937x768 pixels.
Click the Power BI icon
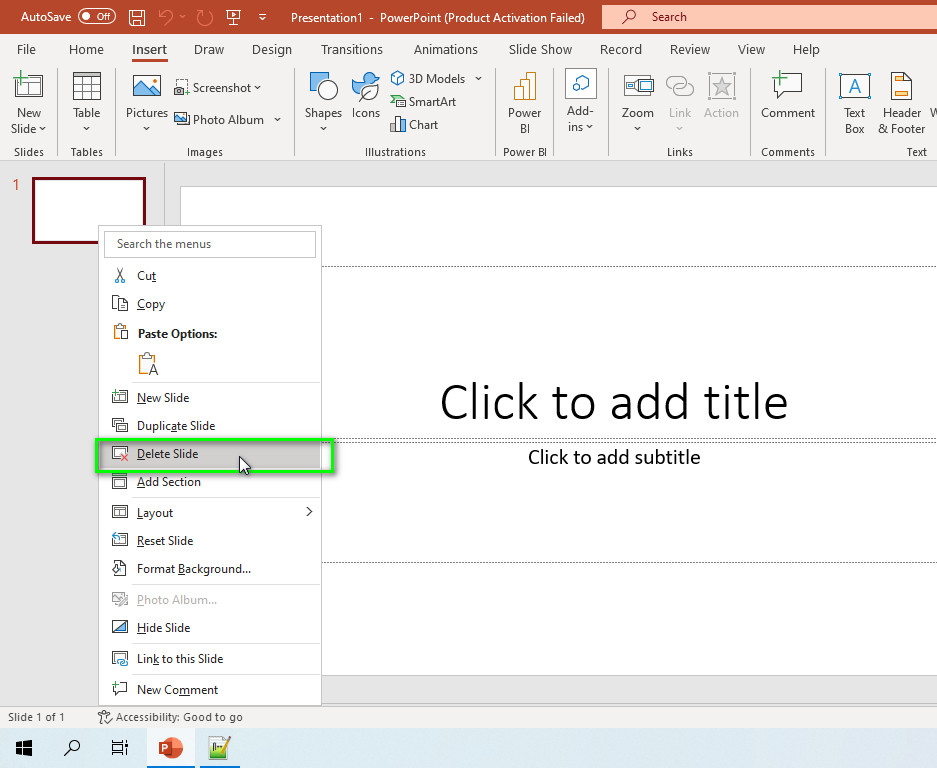[x=525, y=103]
